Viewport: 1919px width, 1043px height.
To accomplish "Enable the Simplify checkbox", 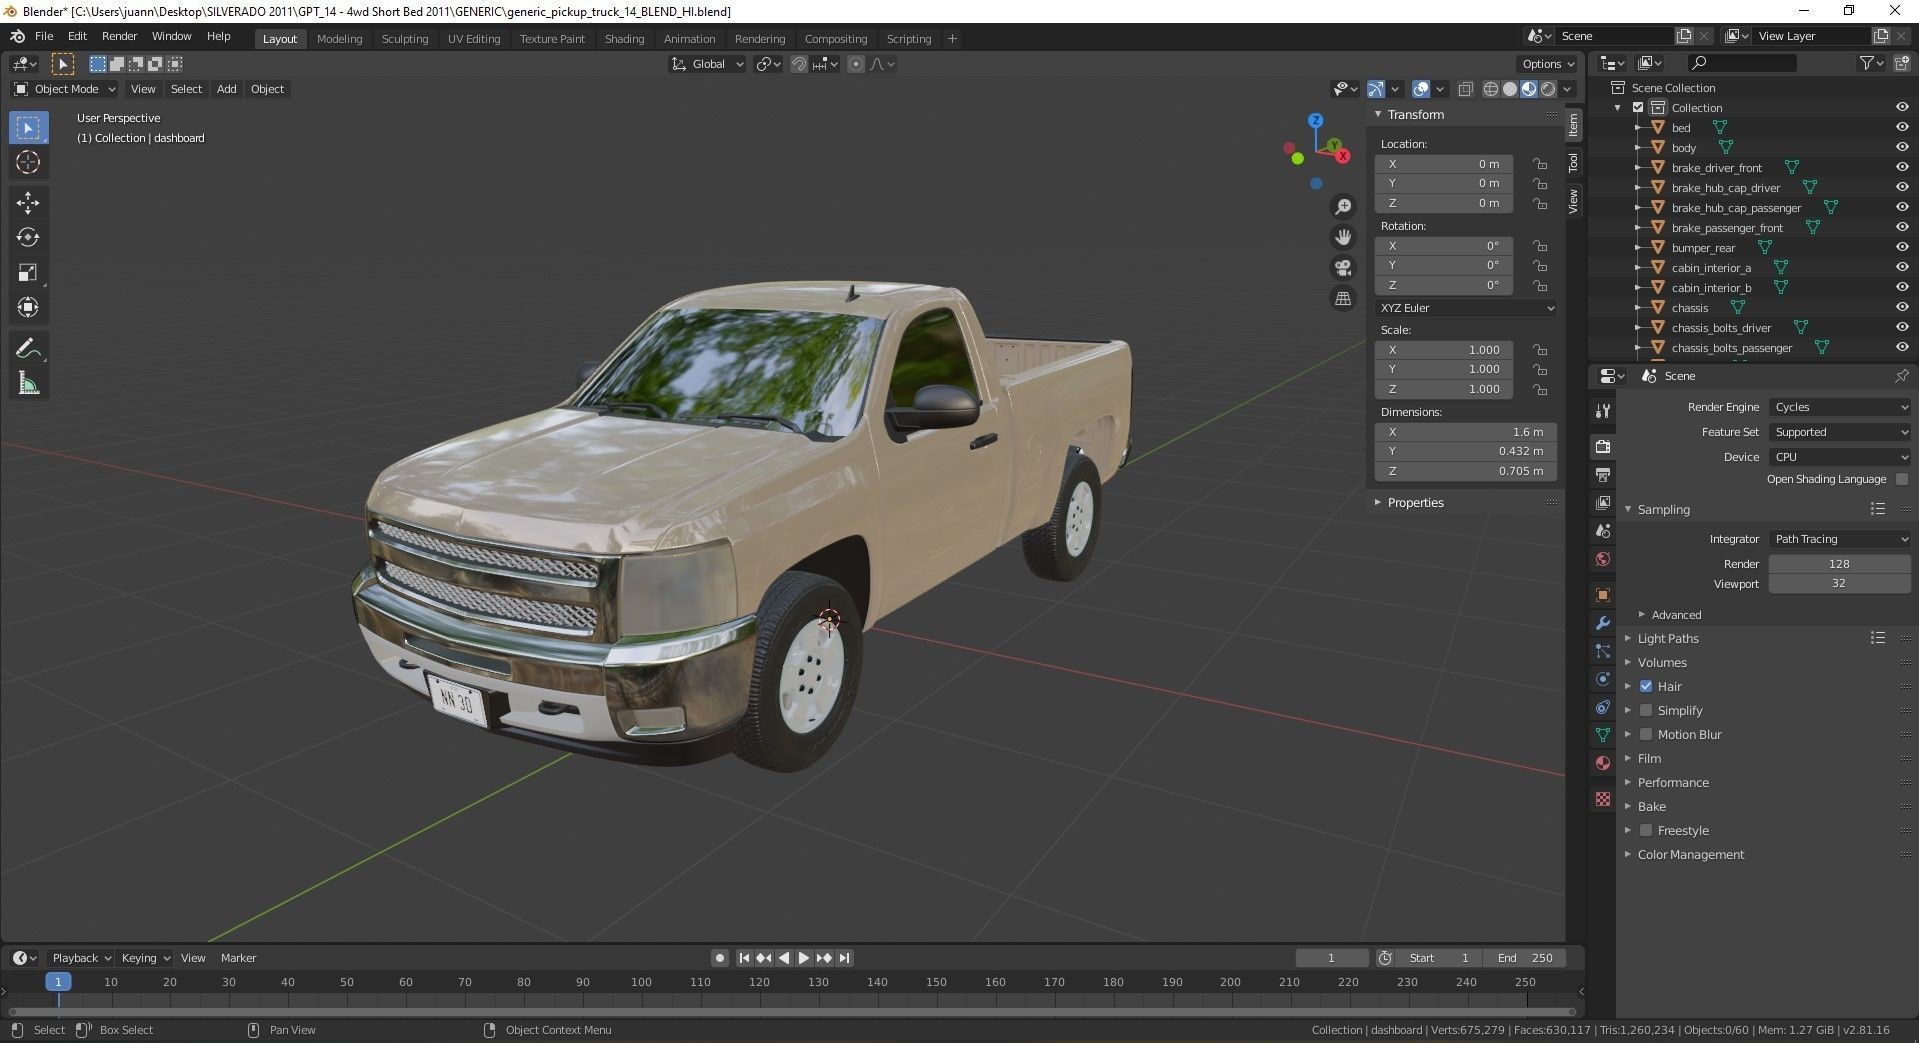I will (x=1646, y=710).
